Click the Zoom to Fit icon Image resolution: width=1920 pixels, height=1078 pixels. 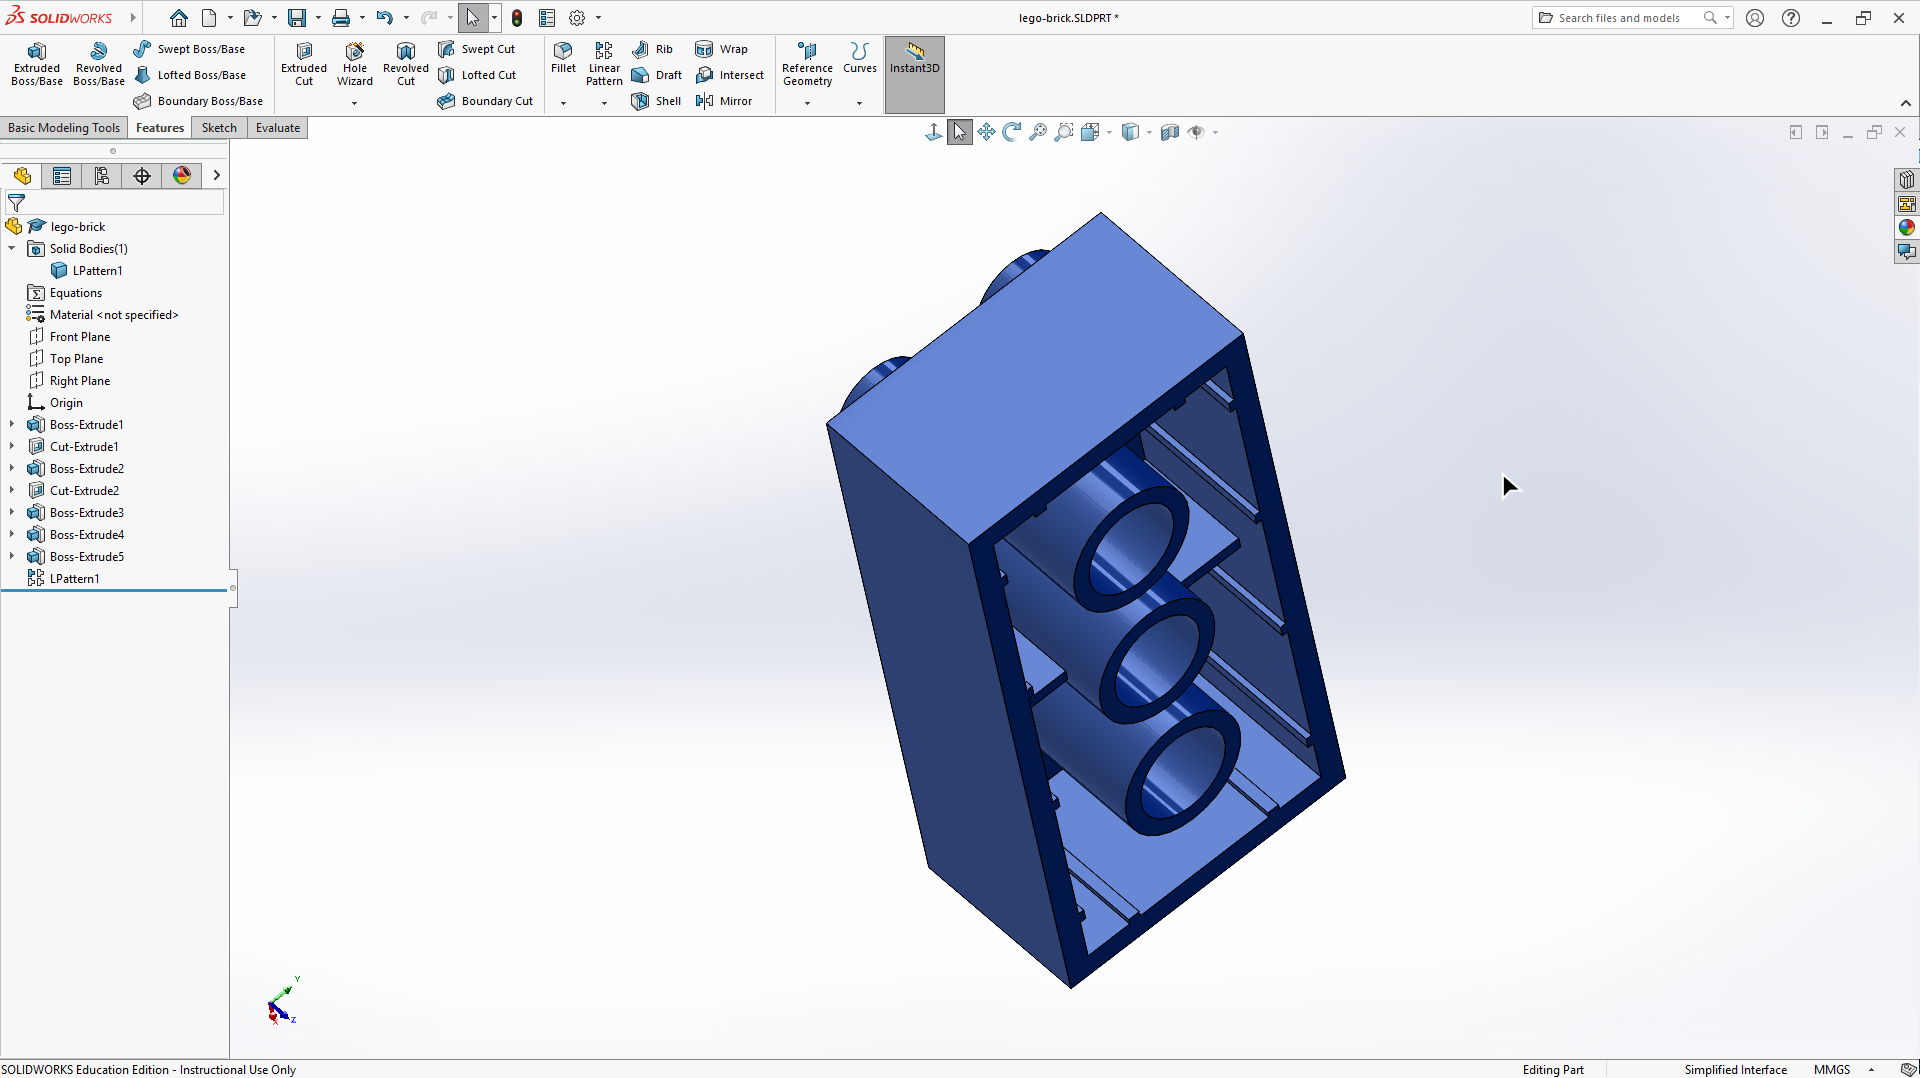(x=1038, y=132)
